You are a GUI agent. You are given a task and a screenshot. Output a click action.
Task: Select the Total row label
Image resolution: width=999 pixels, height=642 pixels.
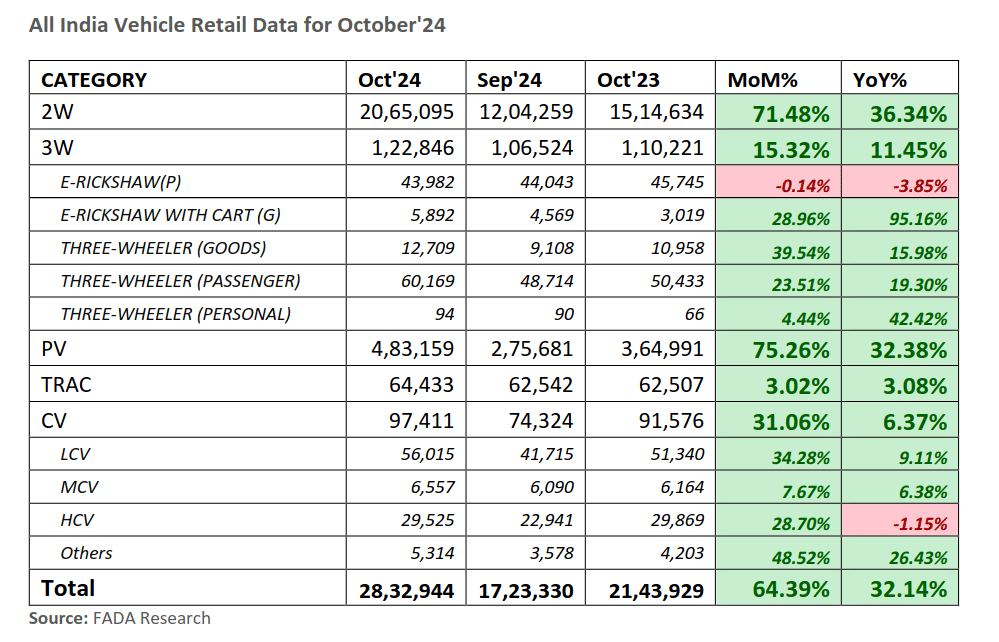click(68, 587)
